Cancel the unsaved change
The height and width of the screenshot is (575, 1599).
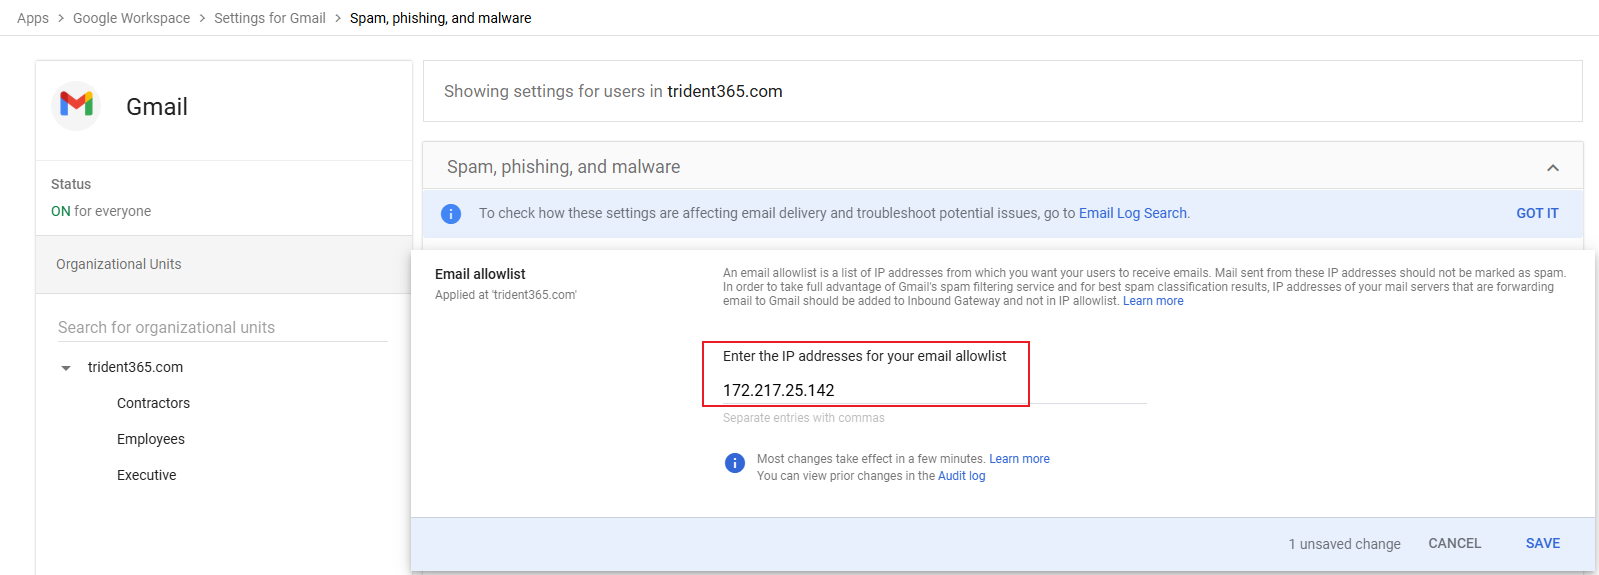[1454, 543]
